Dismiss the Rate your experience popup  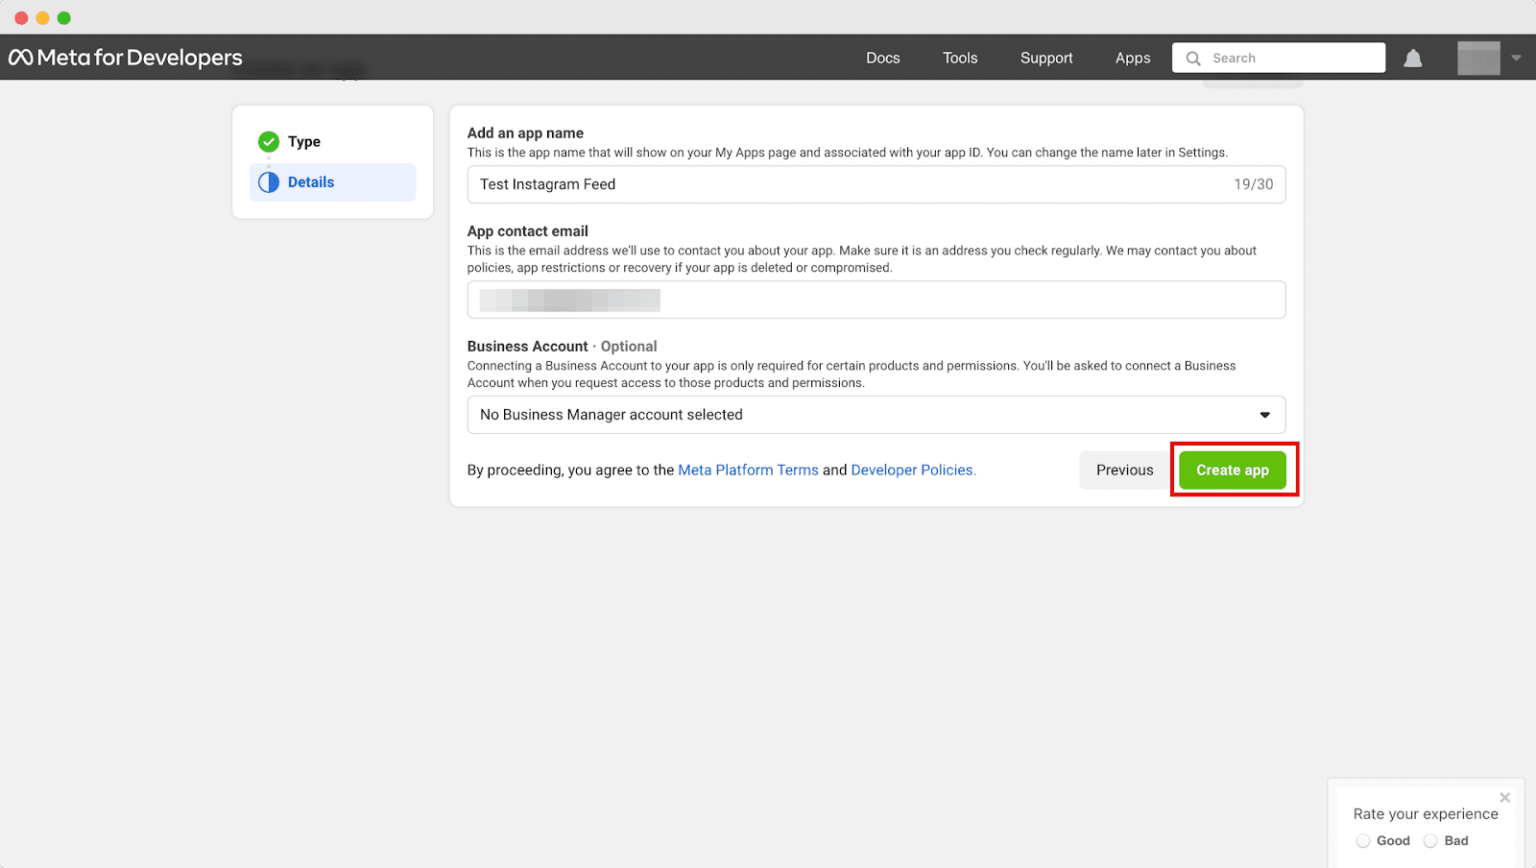(1504, 797)
